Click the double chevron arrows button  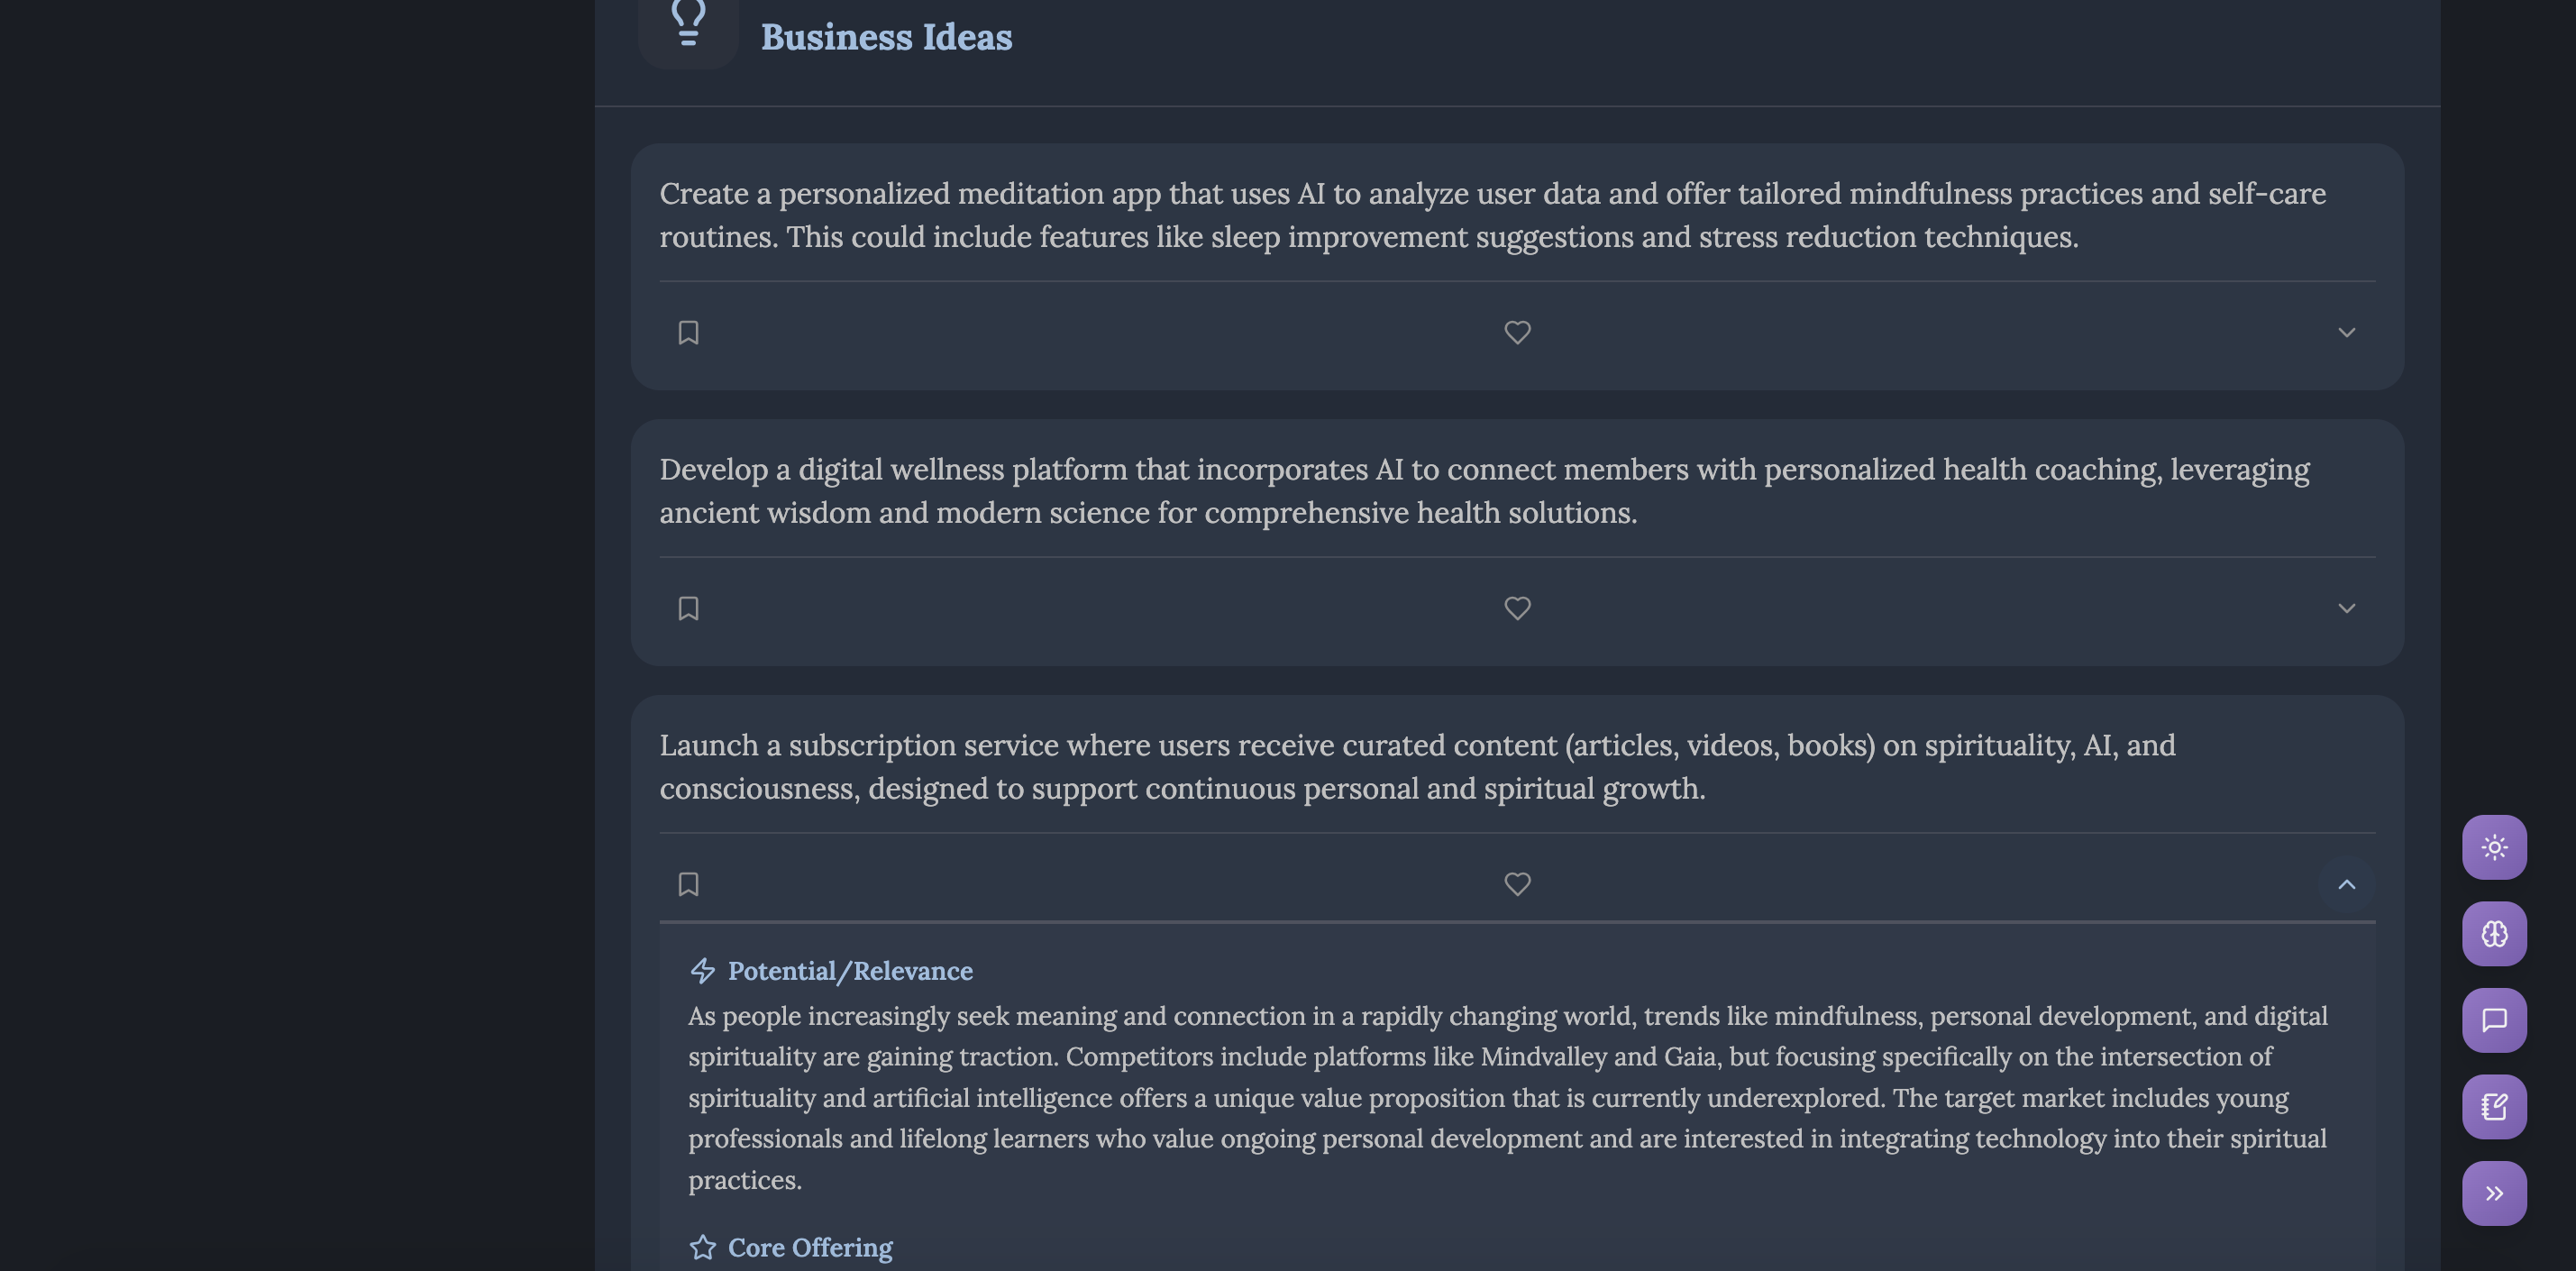pyautogui.click(x=2494, y=1193)
